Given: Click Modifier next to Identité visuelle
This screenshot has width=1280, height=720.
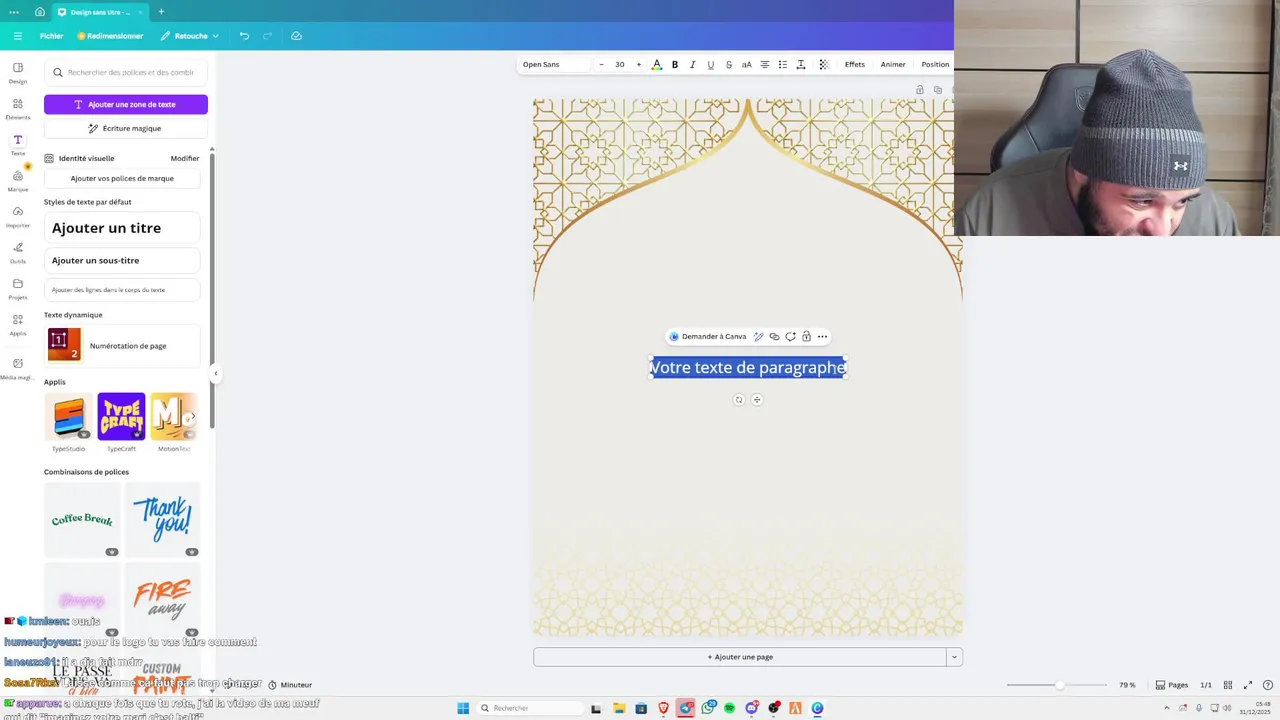Looking at the screenshot, I should pos(185,158).
